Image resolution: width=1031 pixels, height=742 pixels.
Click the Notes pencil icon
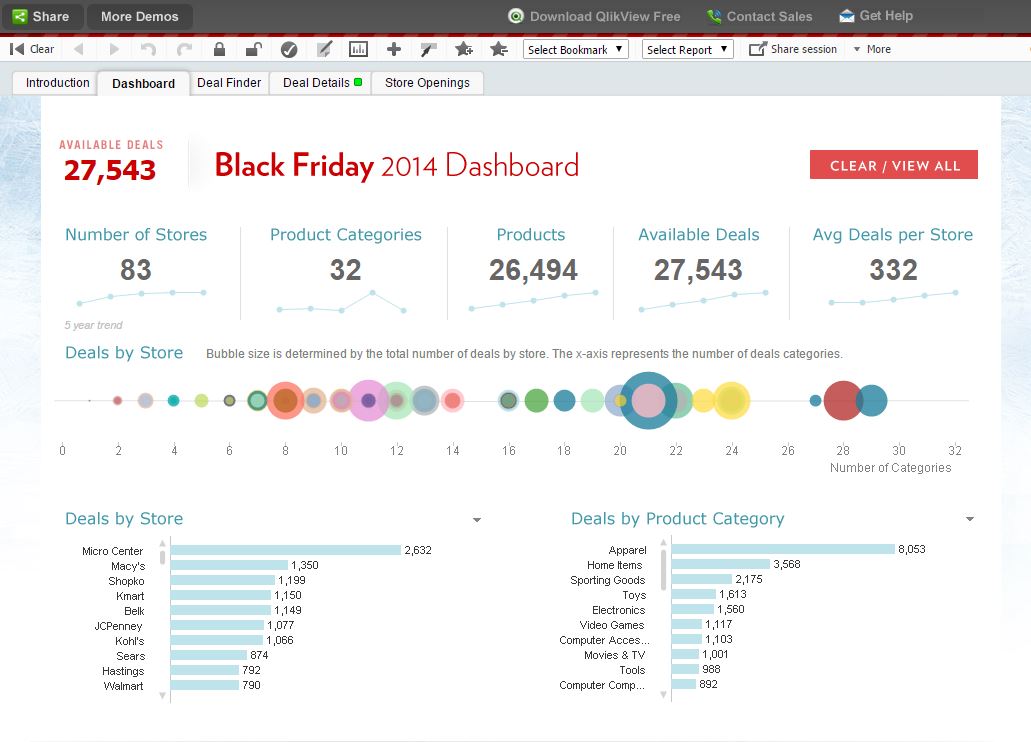click(324, 49)
